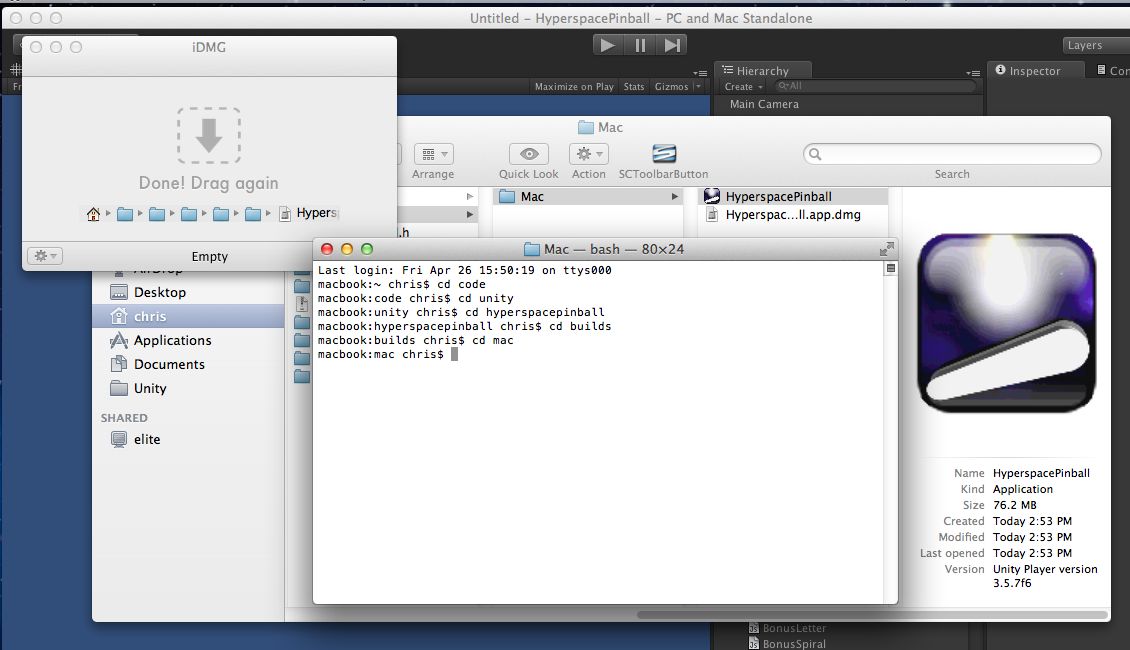Open Unity folder in Finder sidebar

pyautogui.click(x=189, y=388)
